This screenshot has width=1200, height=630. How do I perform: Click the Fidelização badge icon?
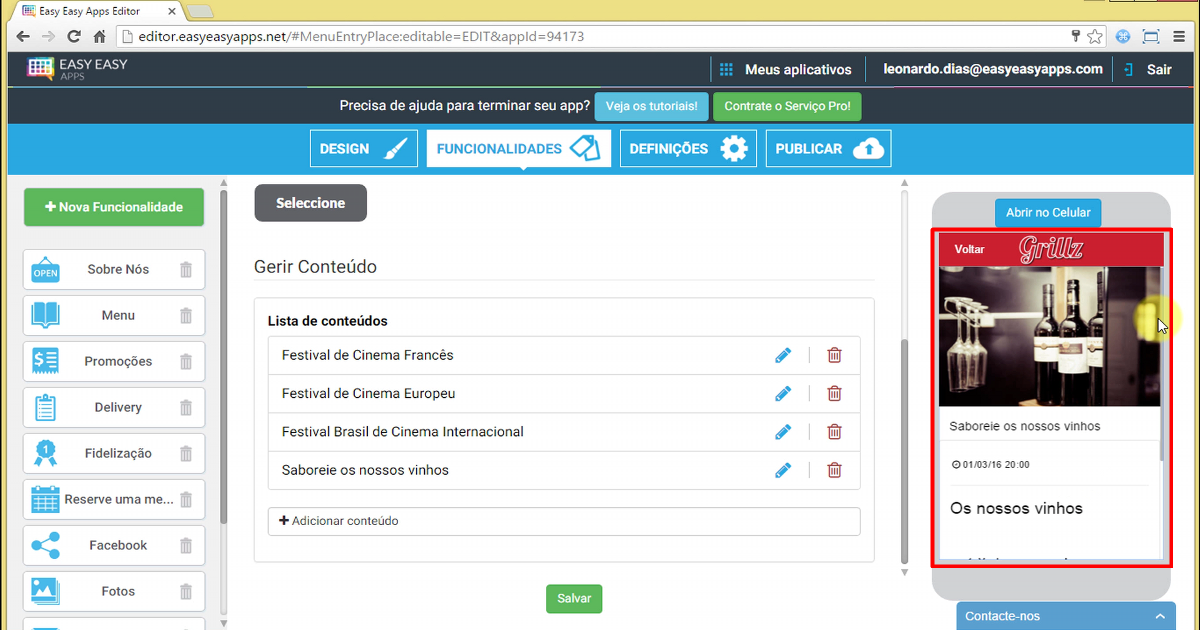(x=45, y=453)
